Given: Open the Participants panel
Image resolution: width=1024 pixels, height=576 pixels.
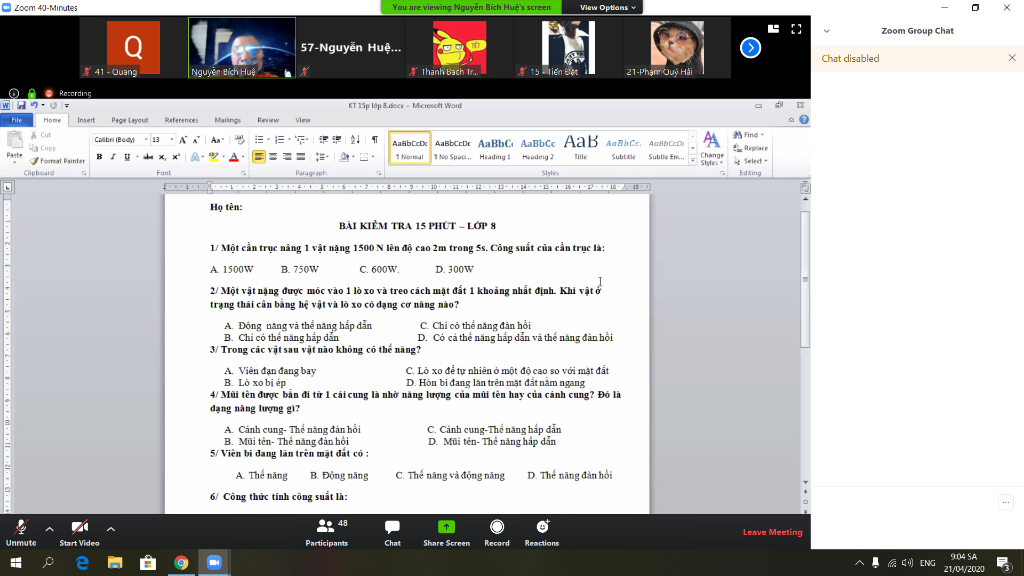Looking at the screenshot, I should click(327, 533).
